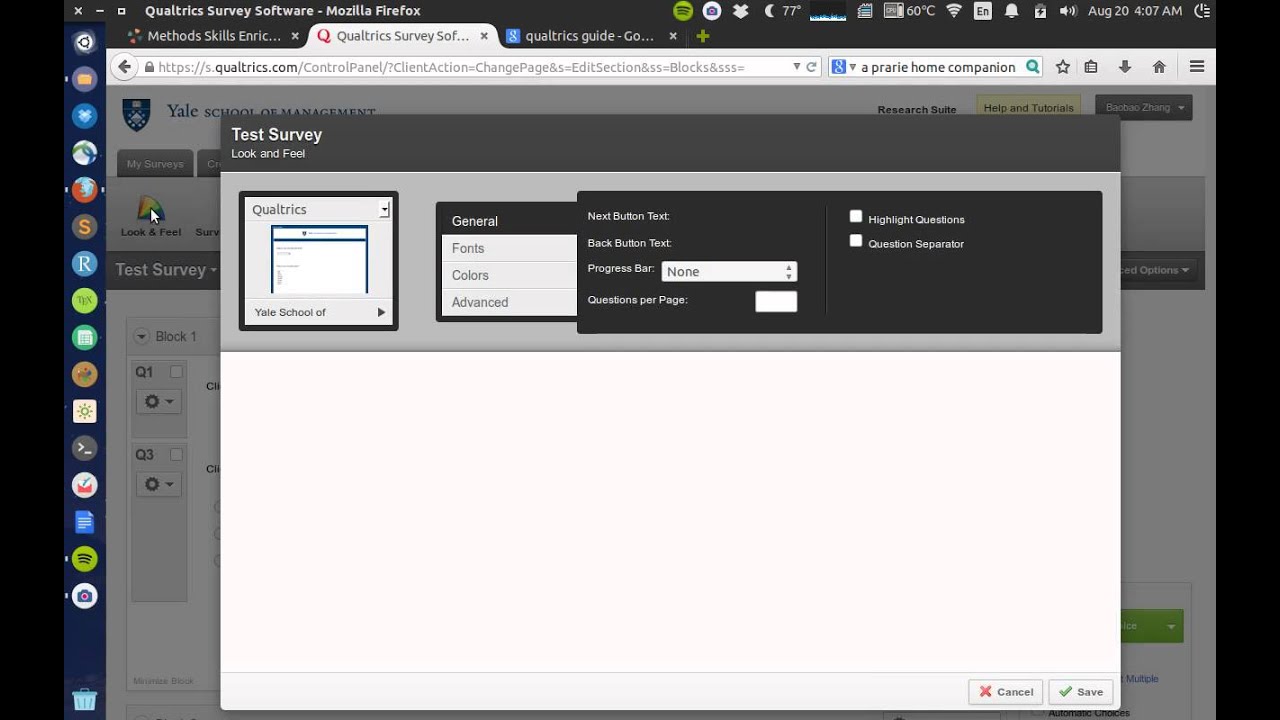Open the En keyboard language indicator
Viewport: 1280px width, 720px height.
(983, 11)
